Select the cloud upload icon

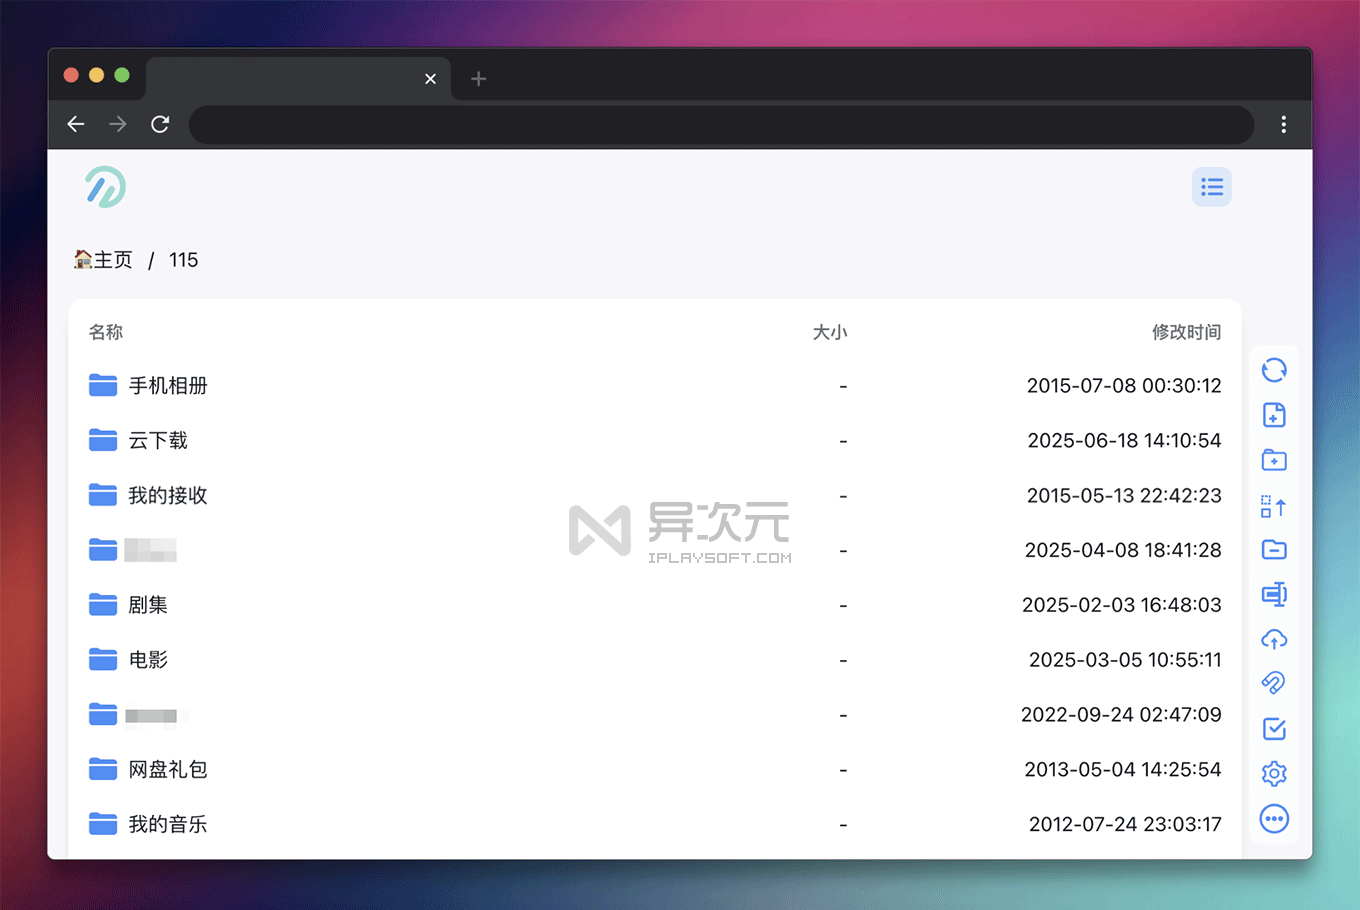click(x=1274, y=639)
